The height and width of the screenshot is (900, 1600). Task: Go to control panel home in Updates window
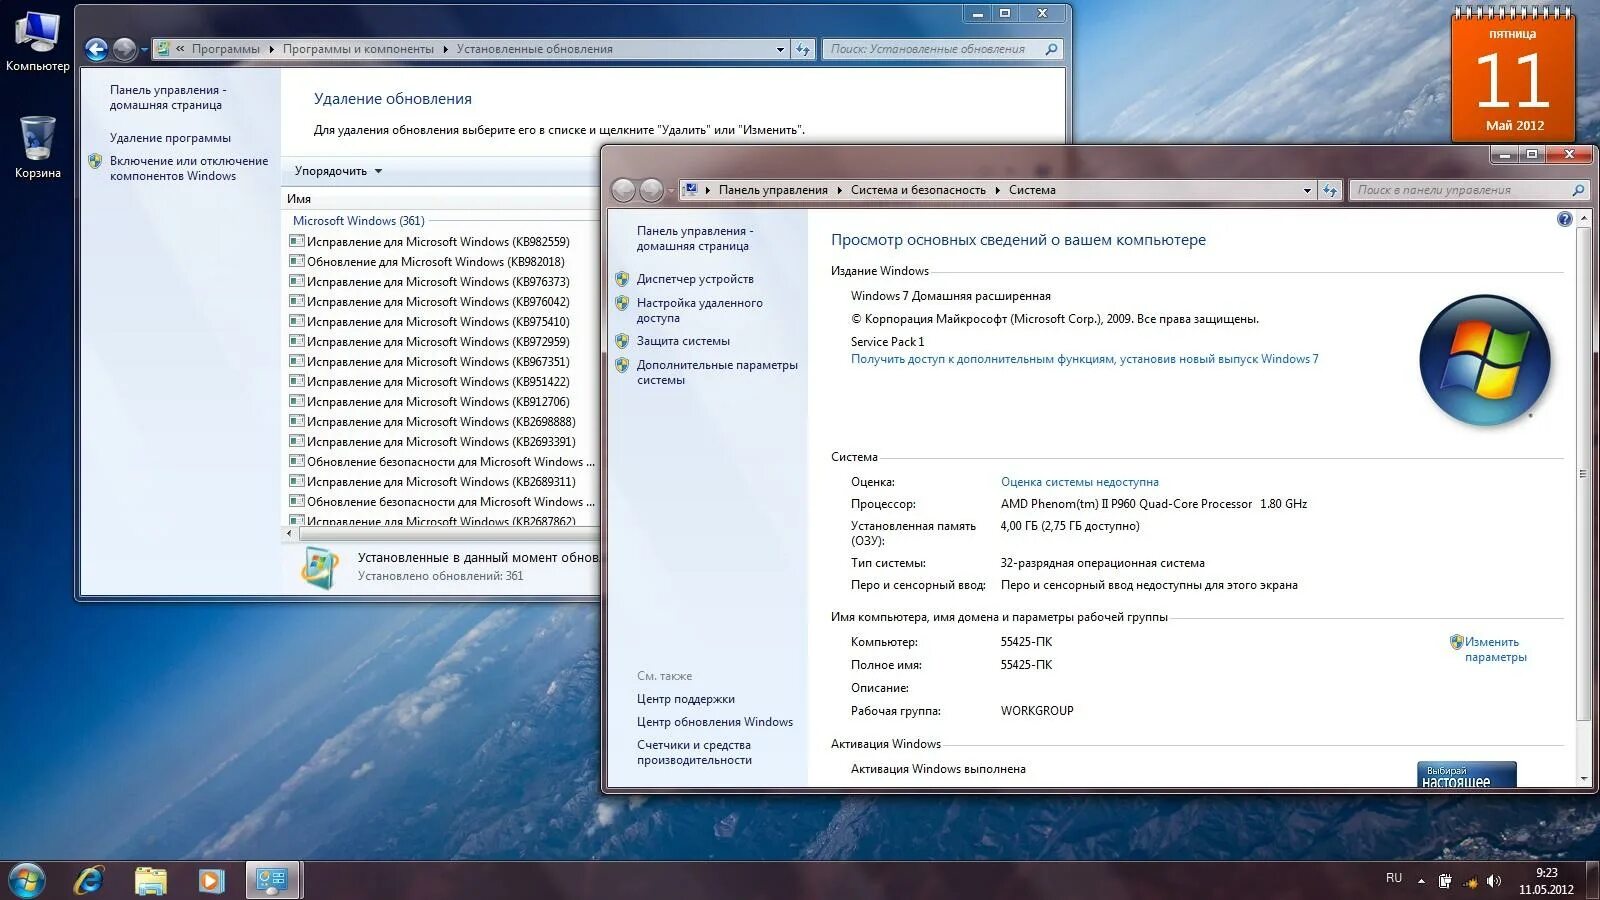168,97
